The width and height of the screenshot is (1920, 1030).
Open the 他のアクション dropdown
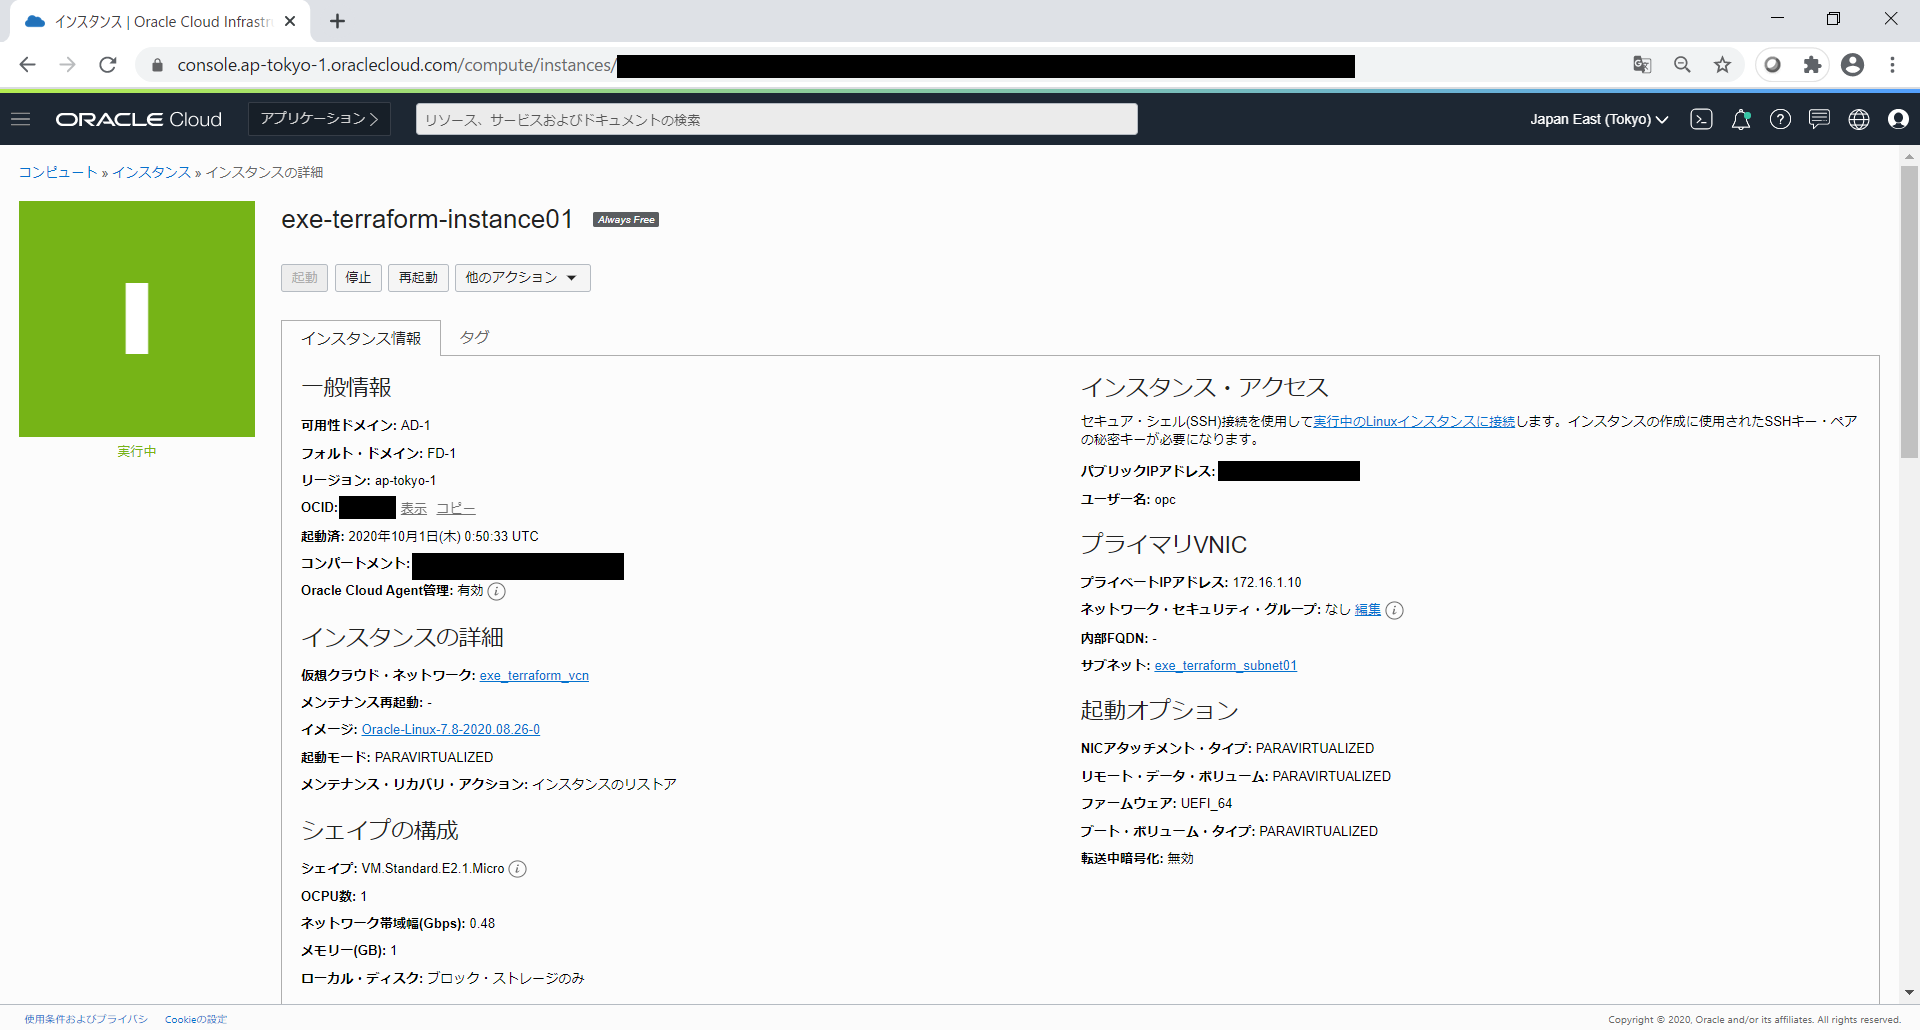pos(522,278)
